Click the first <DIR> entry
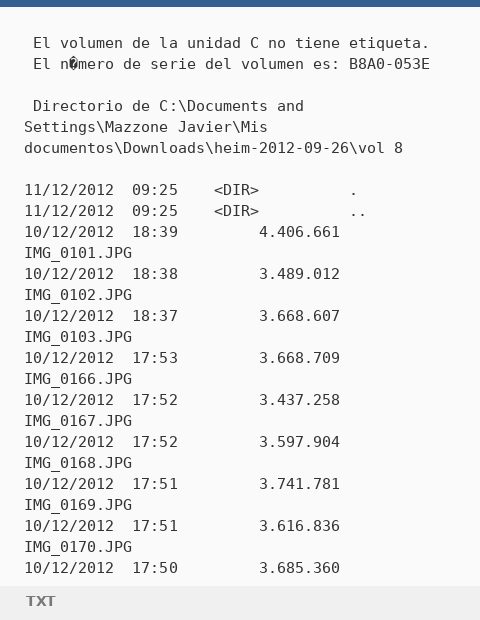Image resolution: width=480 pixels, height=620 pixels. point(236,190)
